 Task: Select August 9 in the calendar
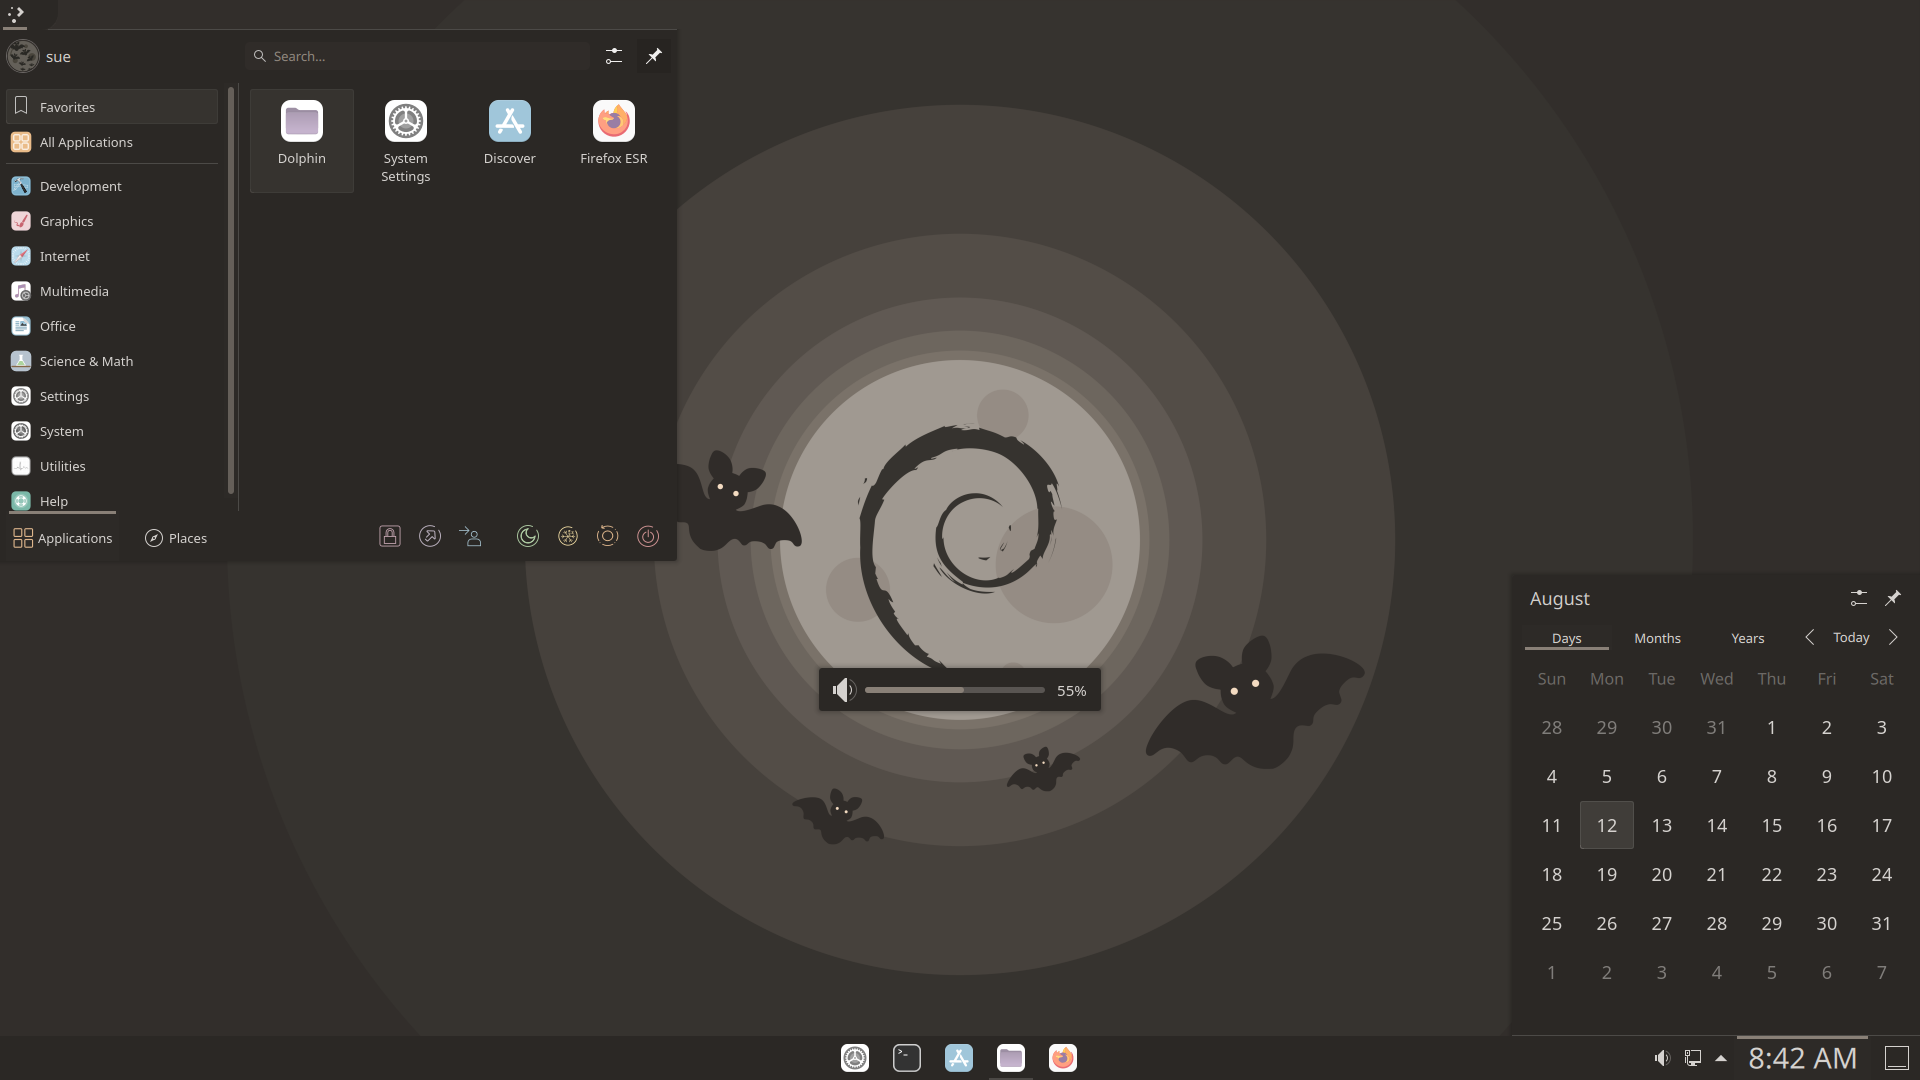coord(1826,776)
